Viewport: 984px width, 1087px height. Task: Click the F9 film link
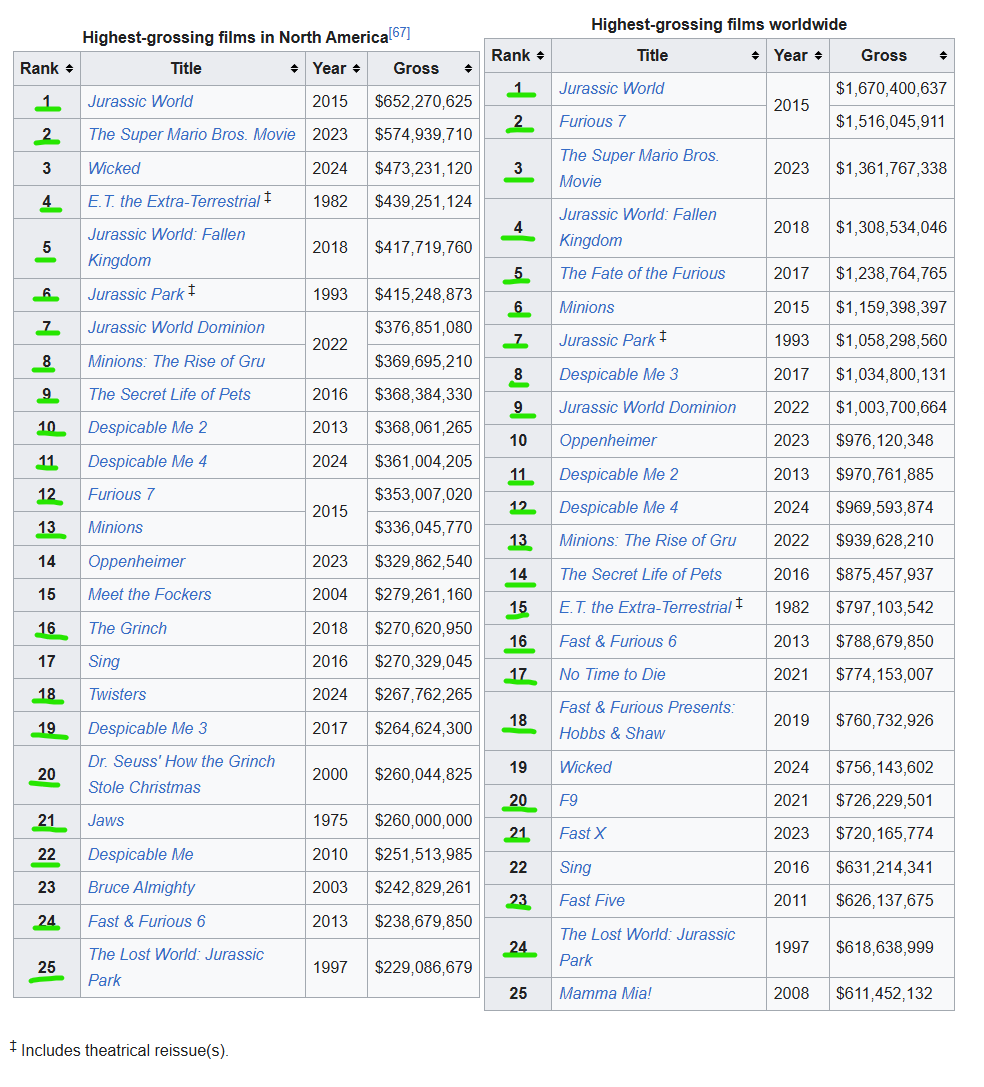(x=569, y=801)
